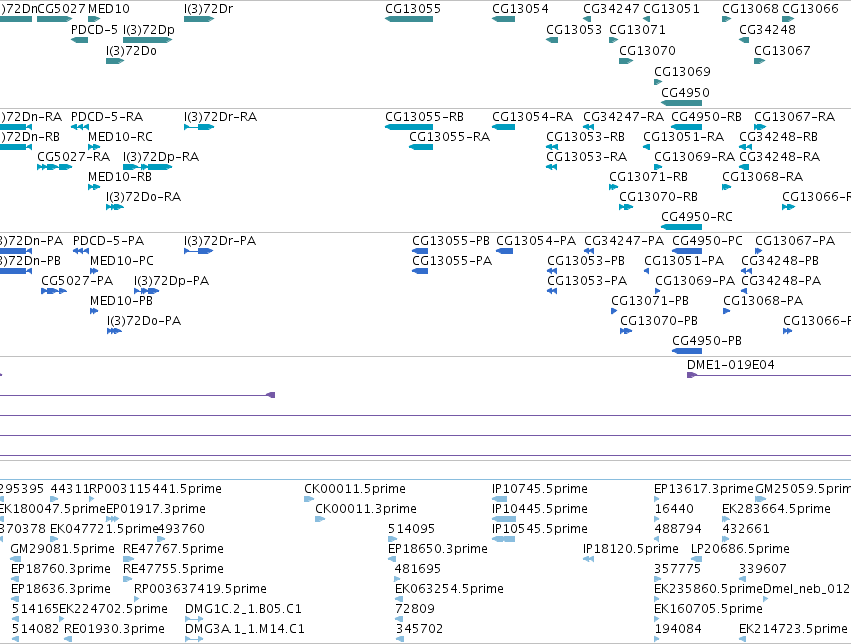Select transcript CG13069-RA
Image resolution: width=851 pixels, height=644 pixels.
coord(694,156)
